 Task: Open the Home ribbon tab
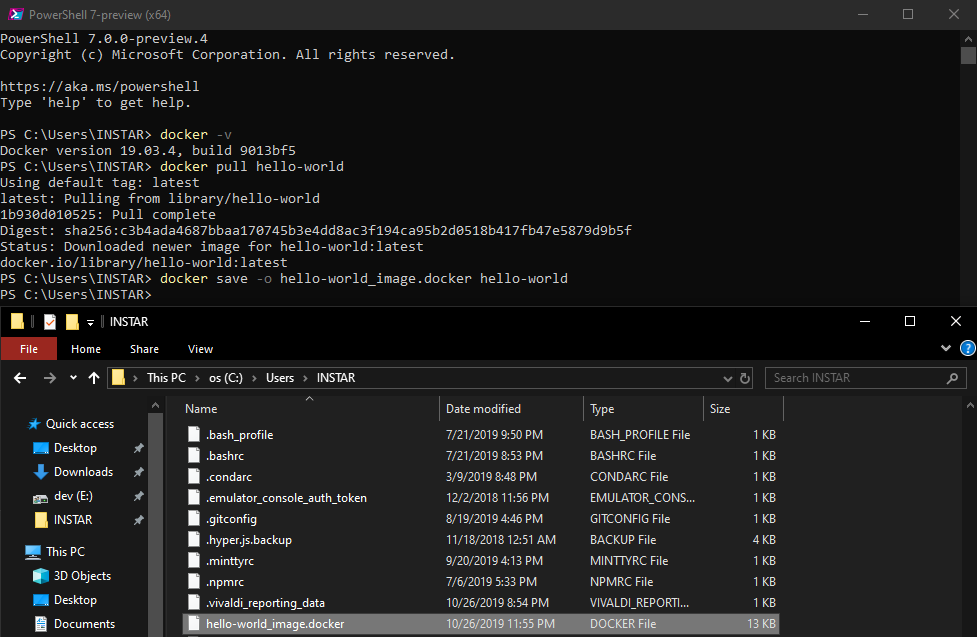[x=86, y=349]
